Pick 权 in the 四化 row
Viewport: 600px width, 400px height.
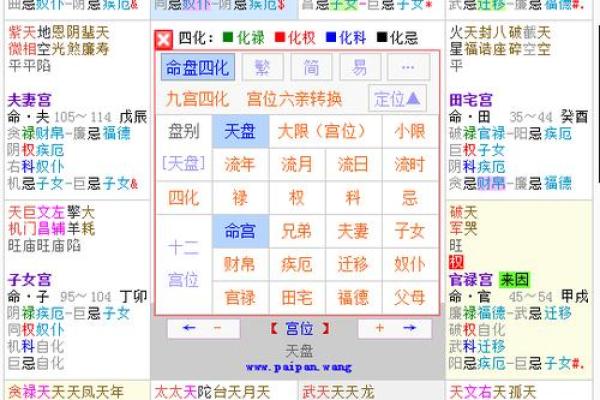pos(297,198)
